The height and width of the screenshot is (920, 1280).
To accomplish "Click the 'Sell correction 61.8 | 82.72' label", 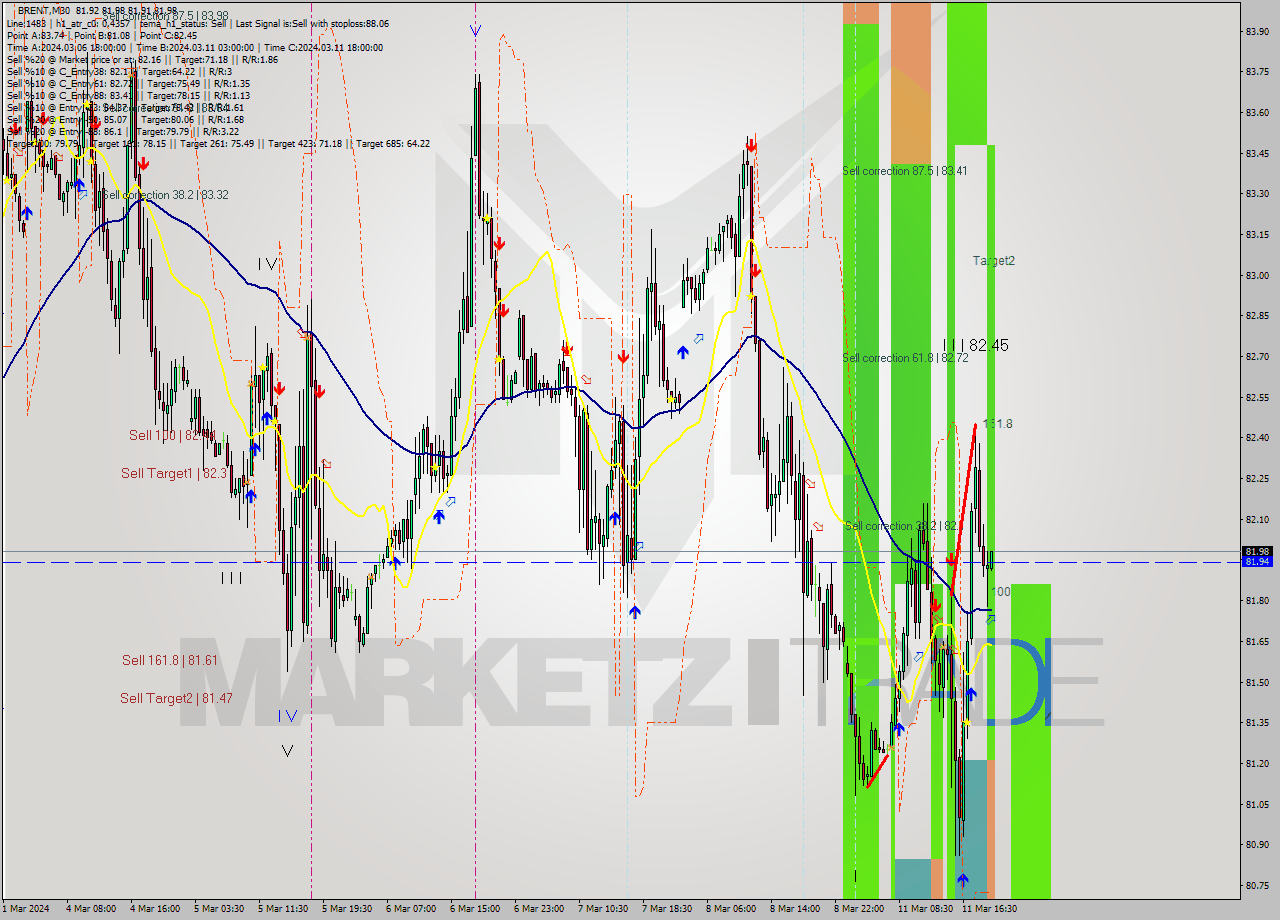I will 905,358.
